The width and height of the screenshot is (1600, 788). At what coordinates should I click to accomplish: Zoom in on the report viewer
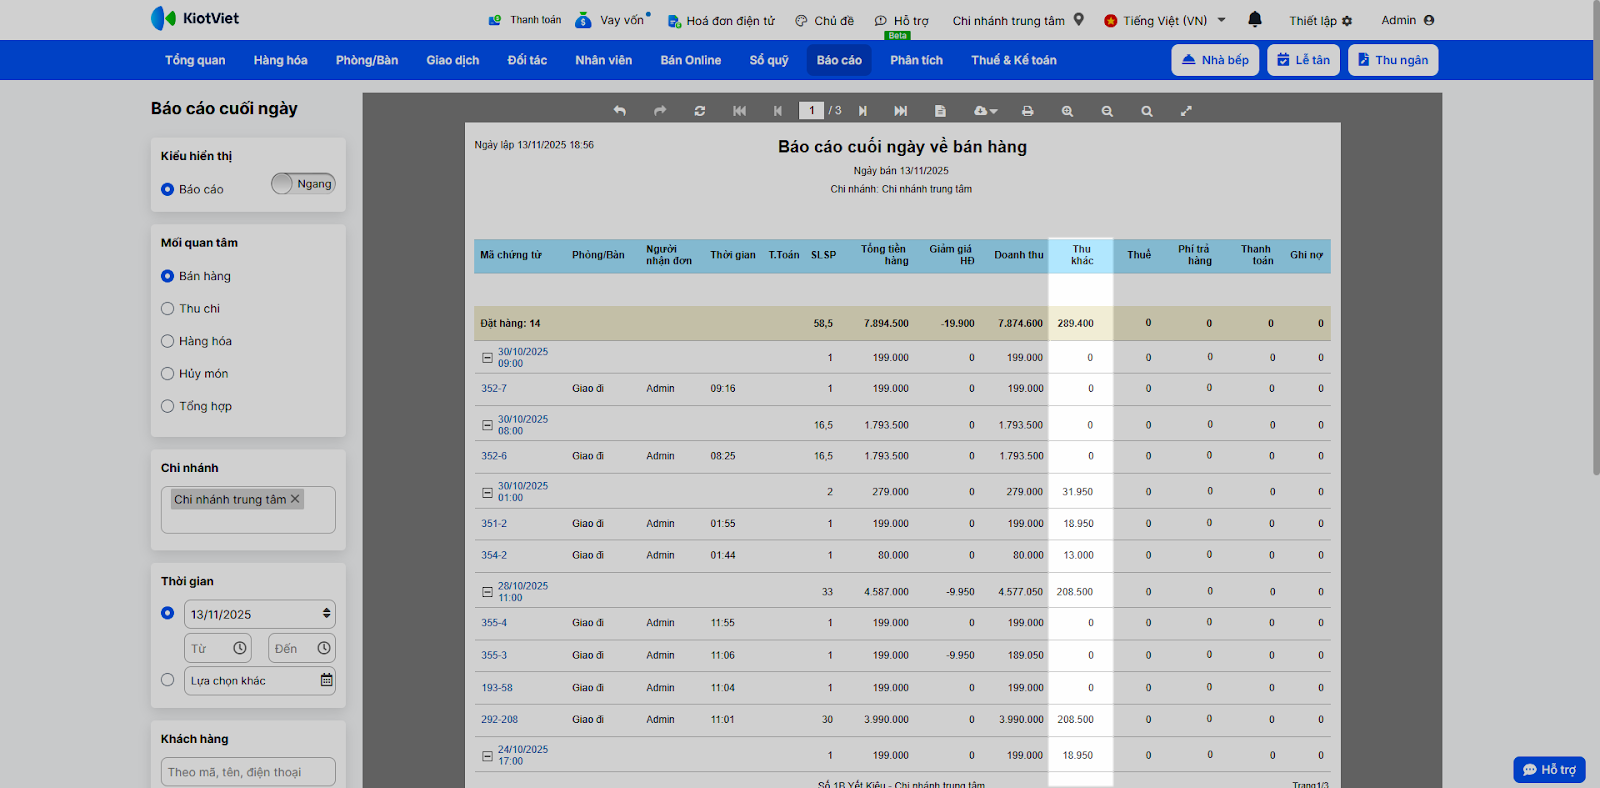point(1067,111)
